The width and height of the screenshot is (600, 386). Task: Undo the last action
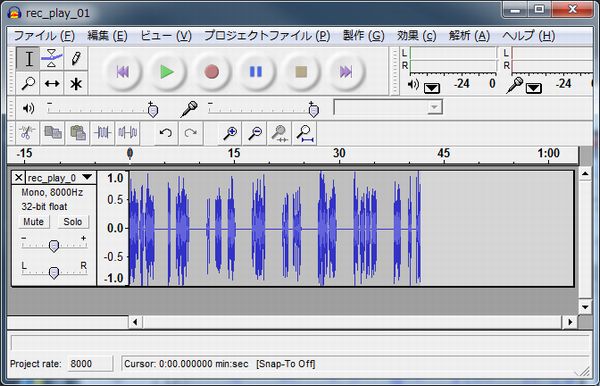(166, 133)
